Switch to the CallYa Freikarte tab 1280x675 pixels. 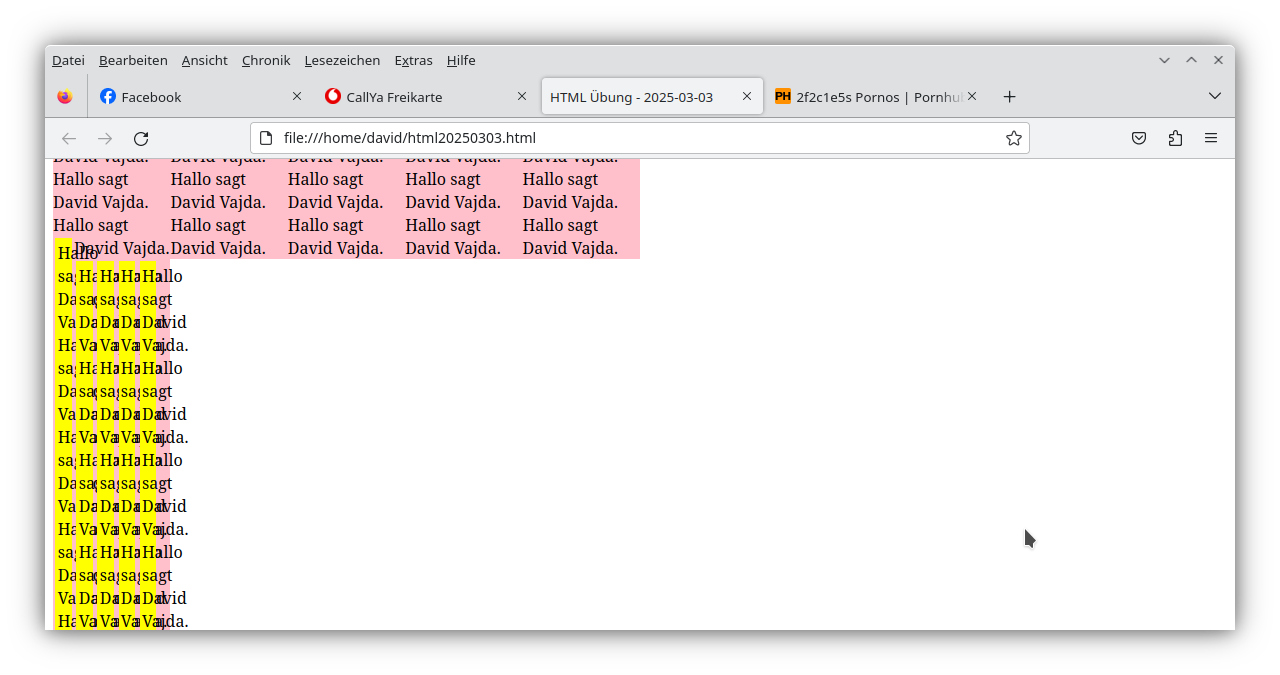click(415, 97)
